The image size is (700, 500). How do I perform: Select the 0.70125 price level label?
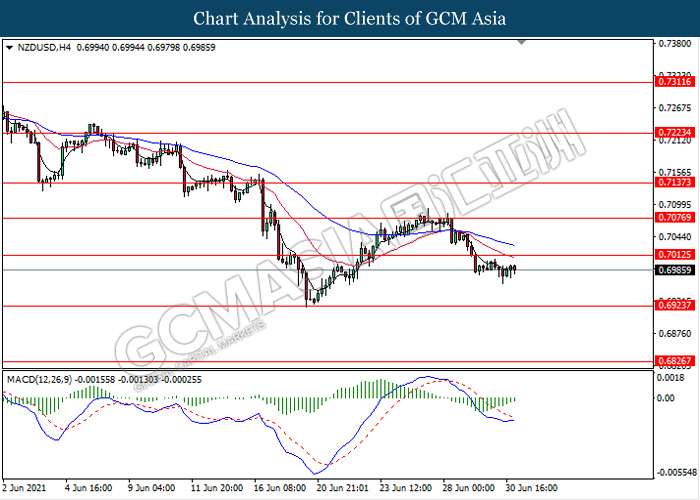point(675,254)
